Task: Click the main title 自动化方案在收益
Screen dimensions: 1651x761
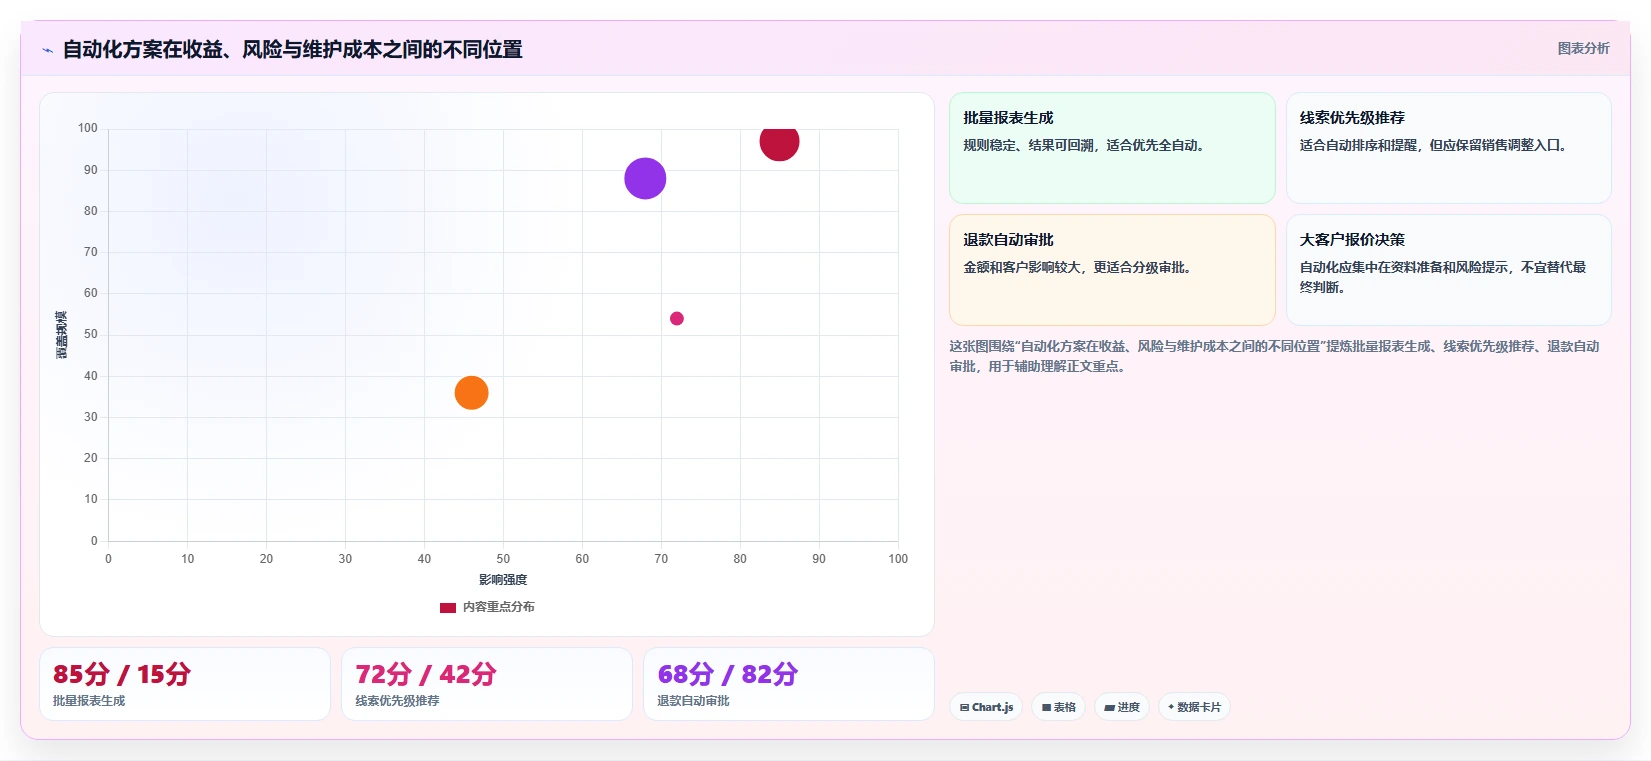Action: point(292,50)
